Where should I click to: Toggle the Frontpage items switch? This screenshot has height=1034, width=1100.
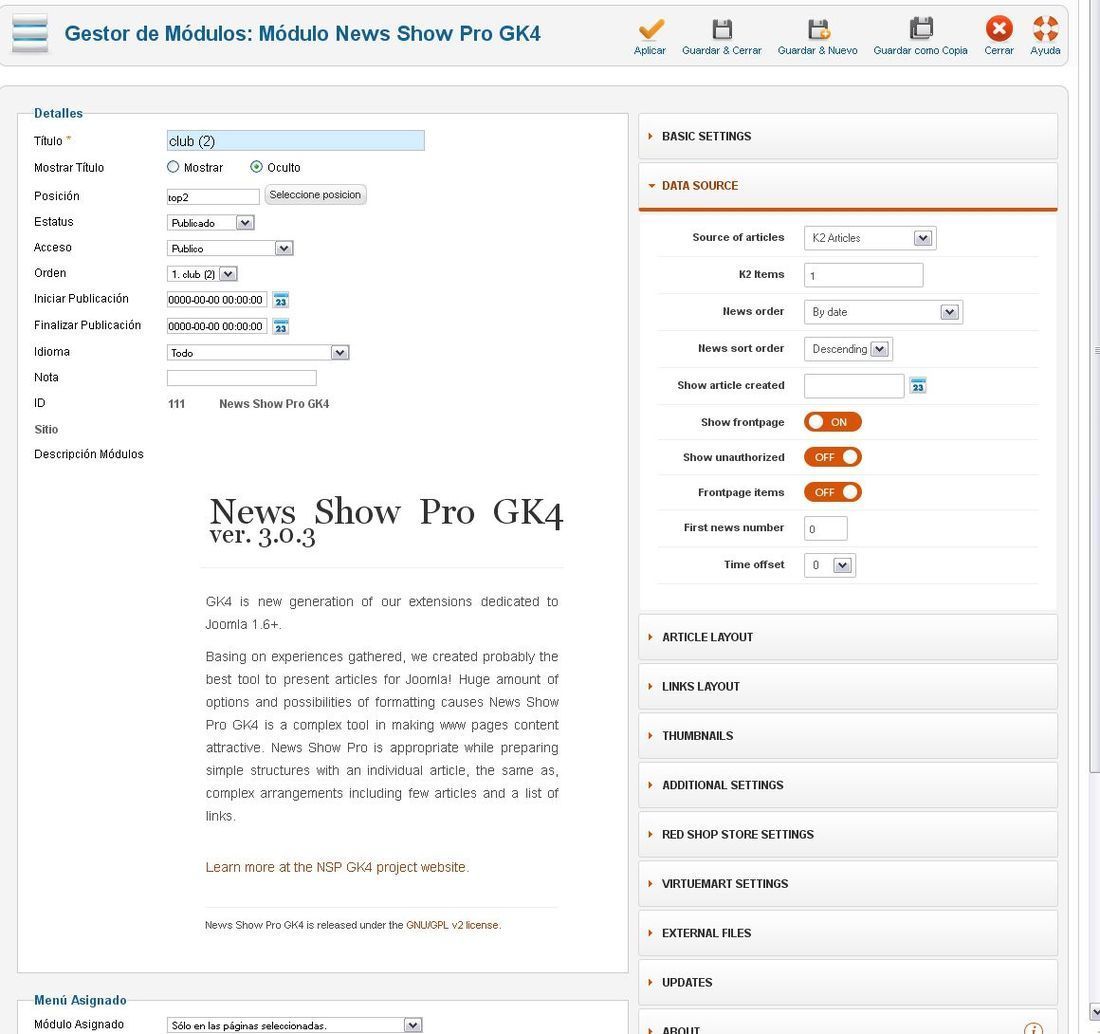coord(833,492)
